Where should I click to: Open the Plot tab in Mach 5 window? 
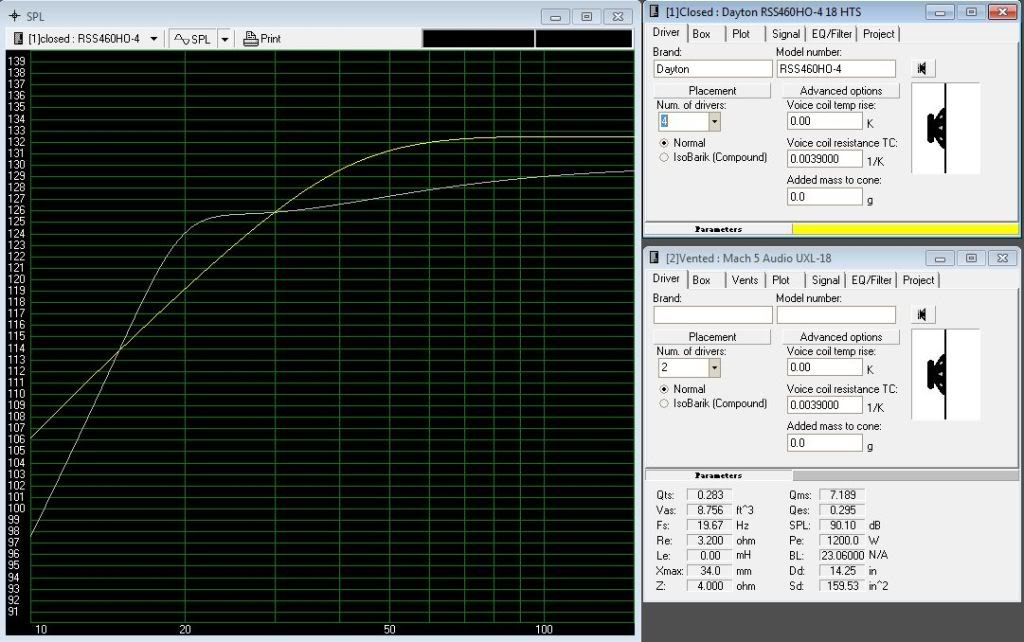click(780, 280)
